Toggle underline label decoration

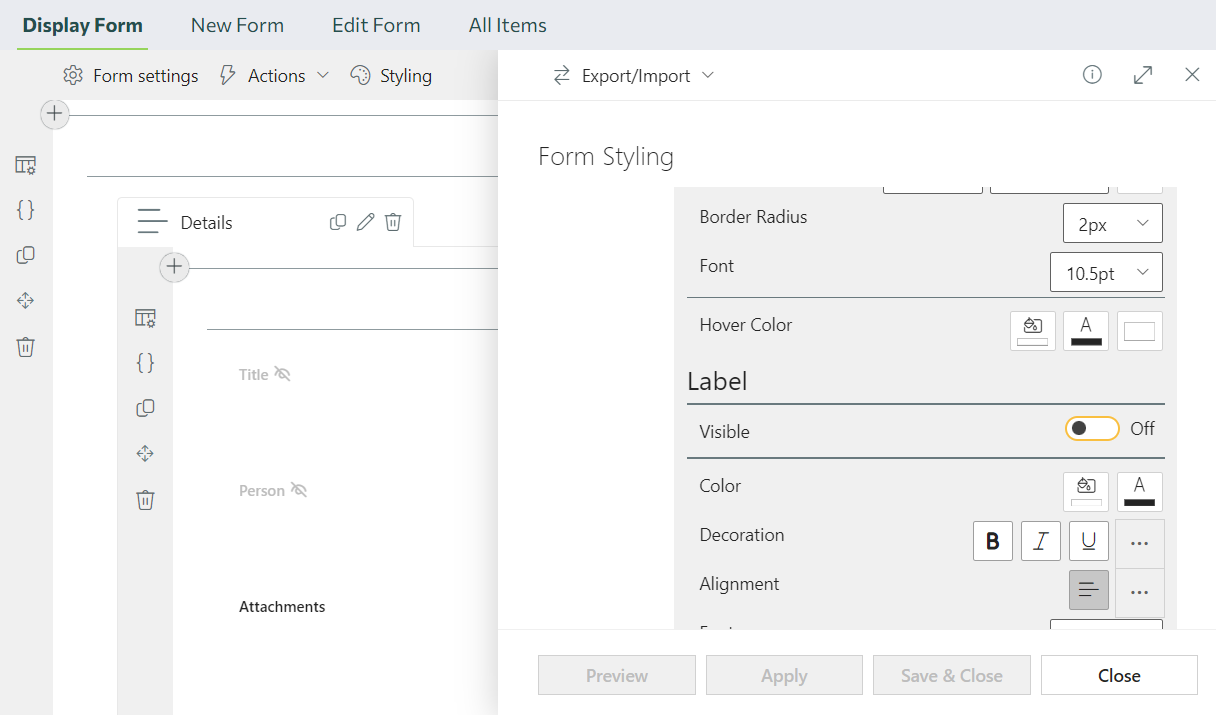[1089, 541]
